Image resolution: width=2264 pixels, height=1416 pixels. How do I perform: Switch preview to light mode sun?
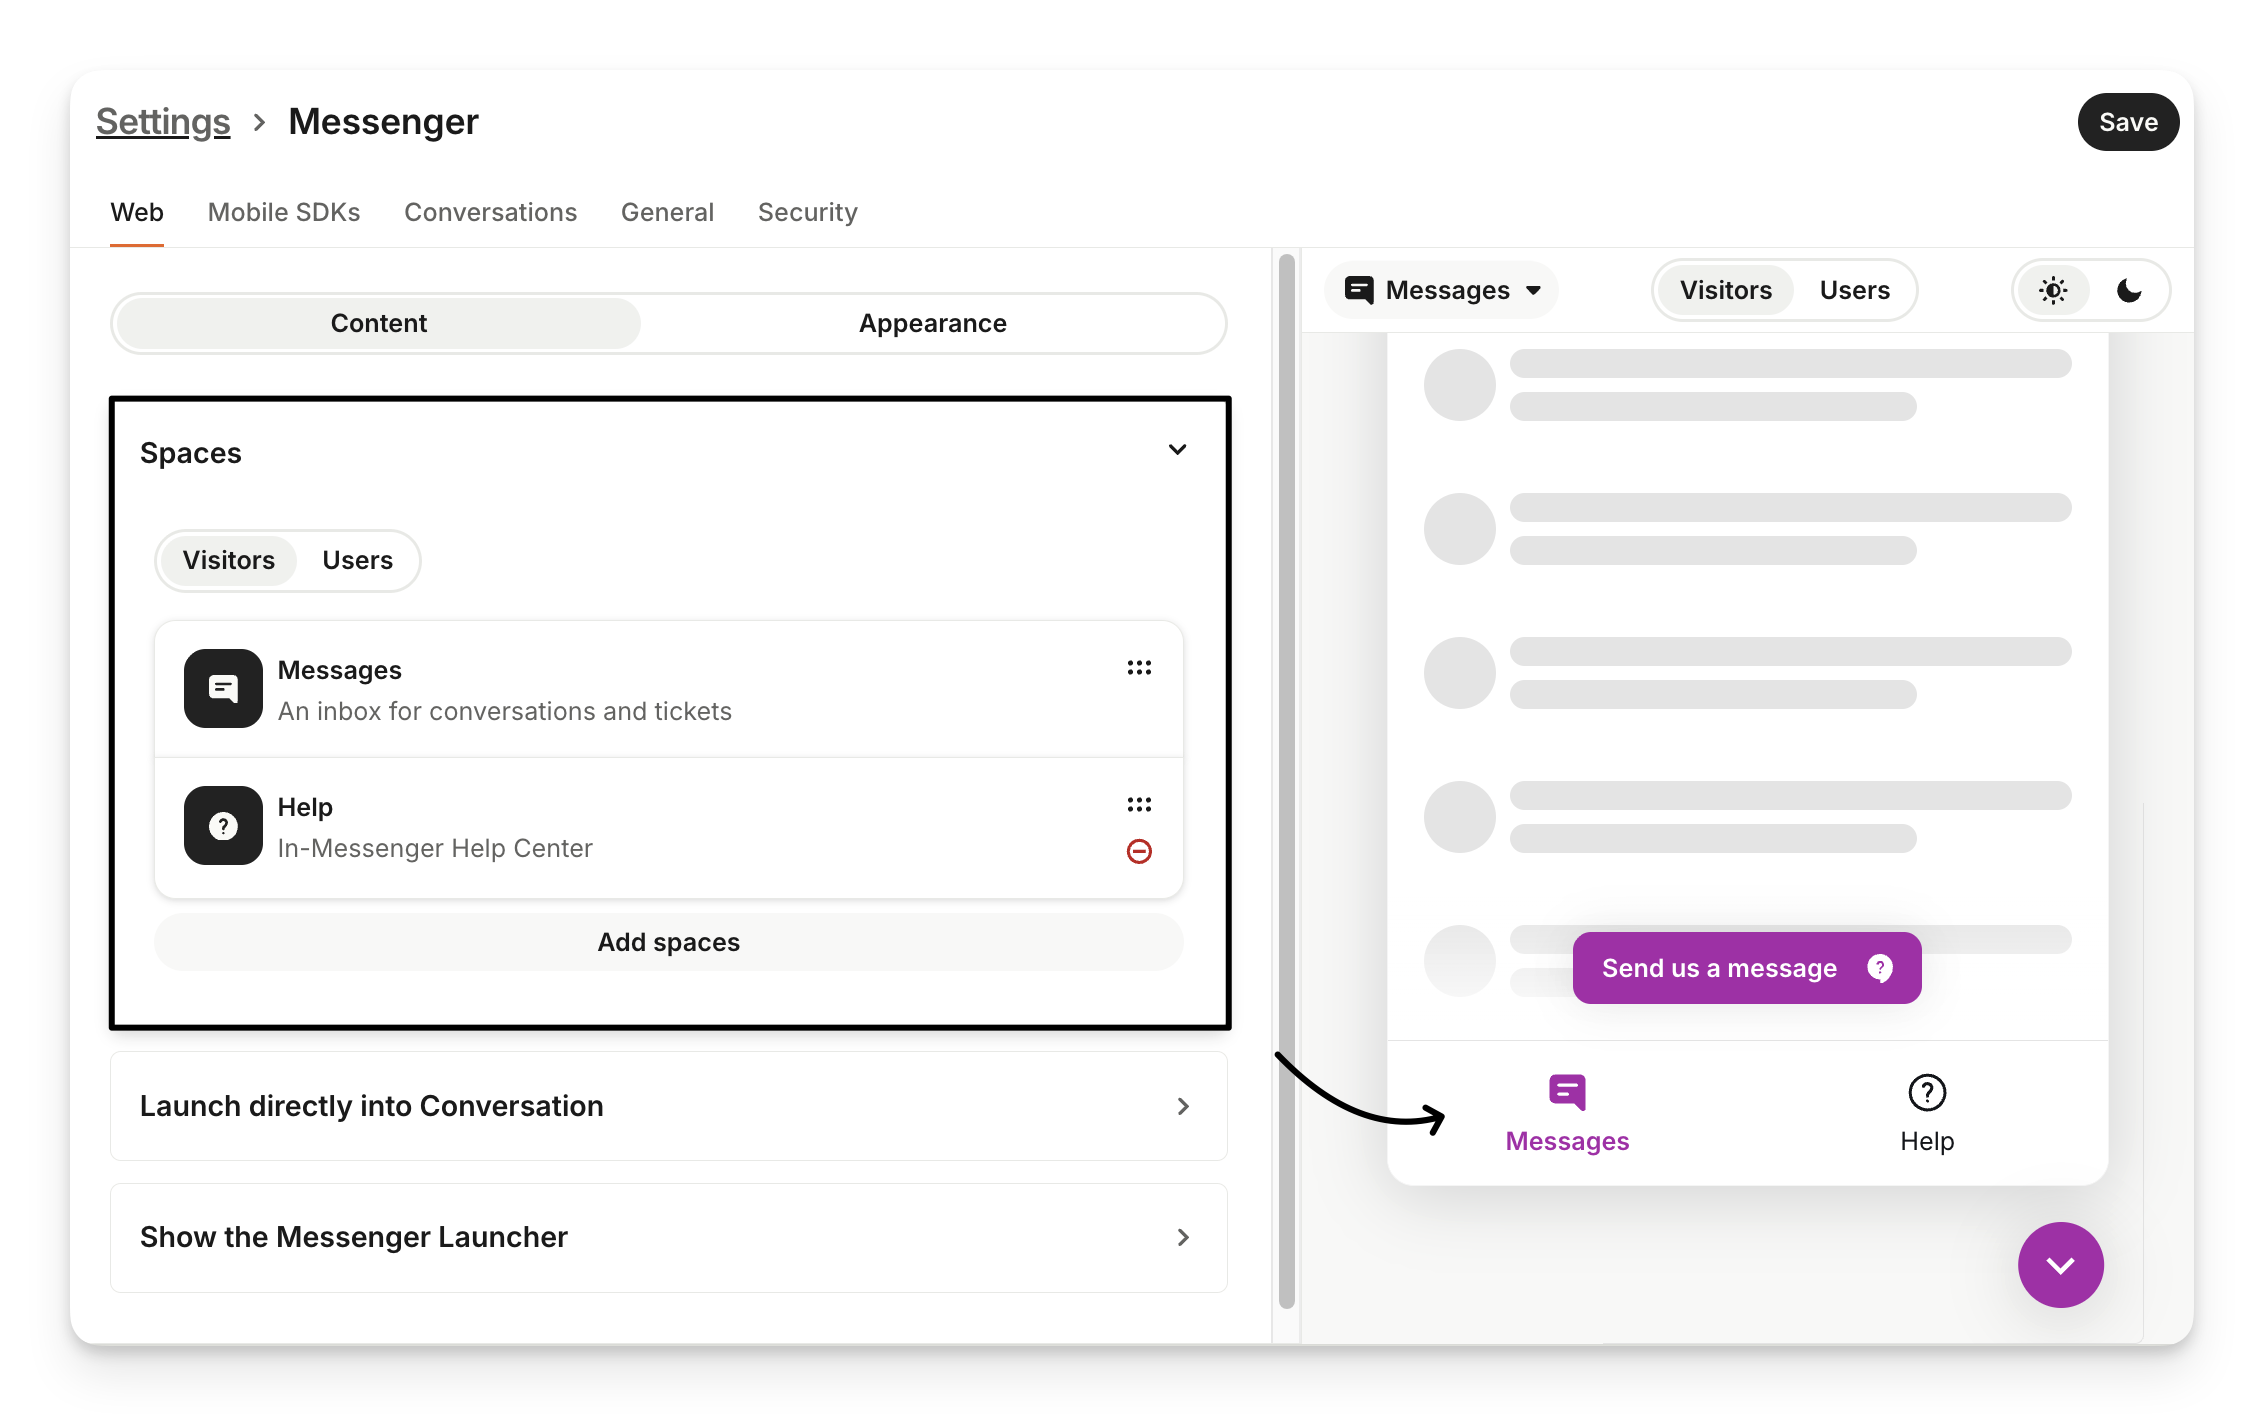pyautogui.click(x=2053, y=291)
